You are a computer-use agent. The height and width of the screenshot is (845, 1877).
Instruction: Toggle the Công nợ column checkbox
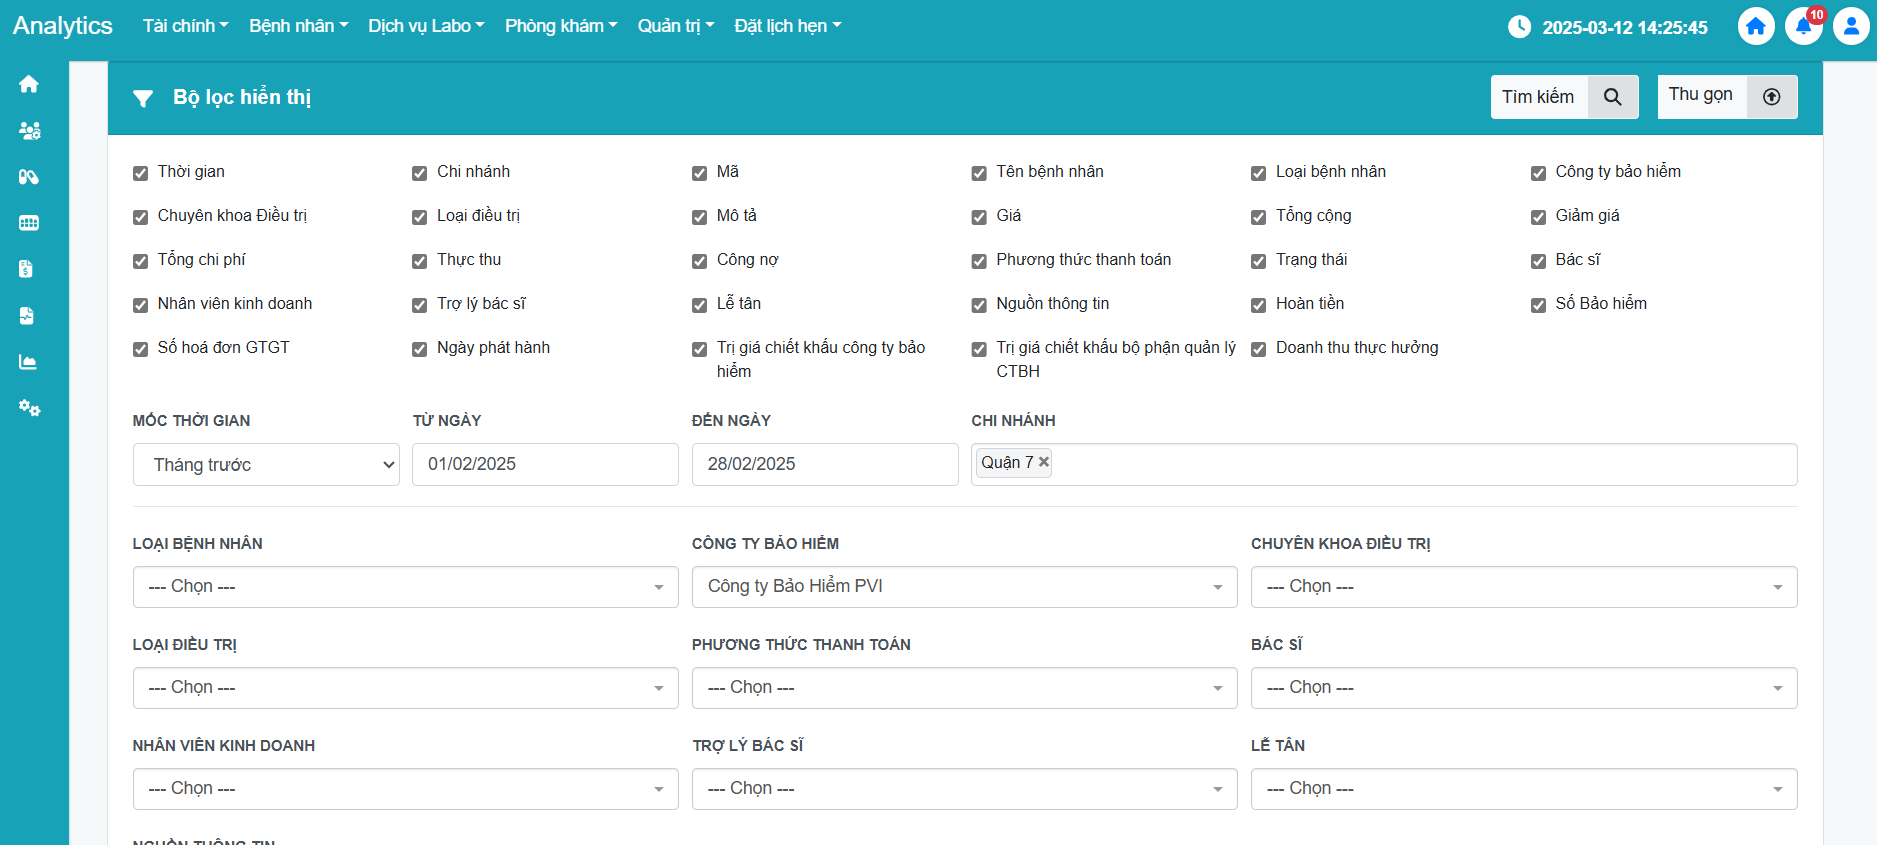[x=700, y=261]
